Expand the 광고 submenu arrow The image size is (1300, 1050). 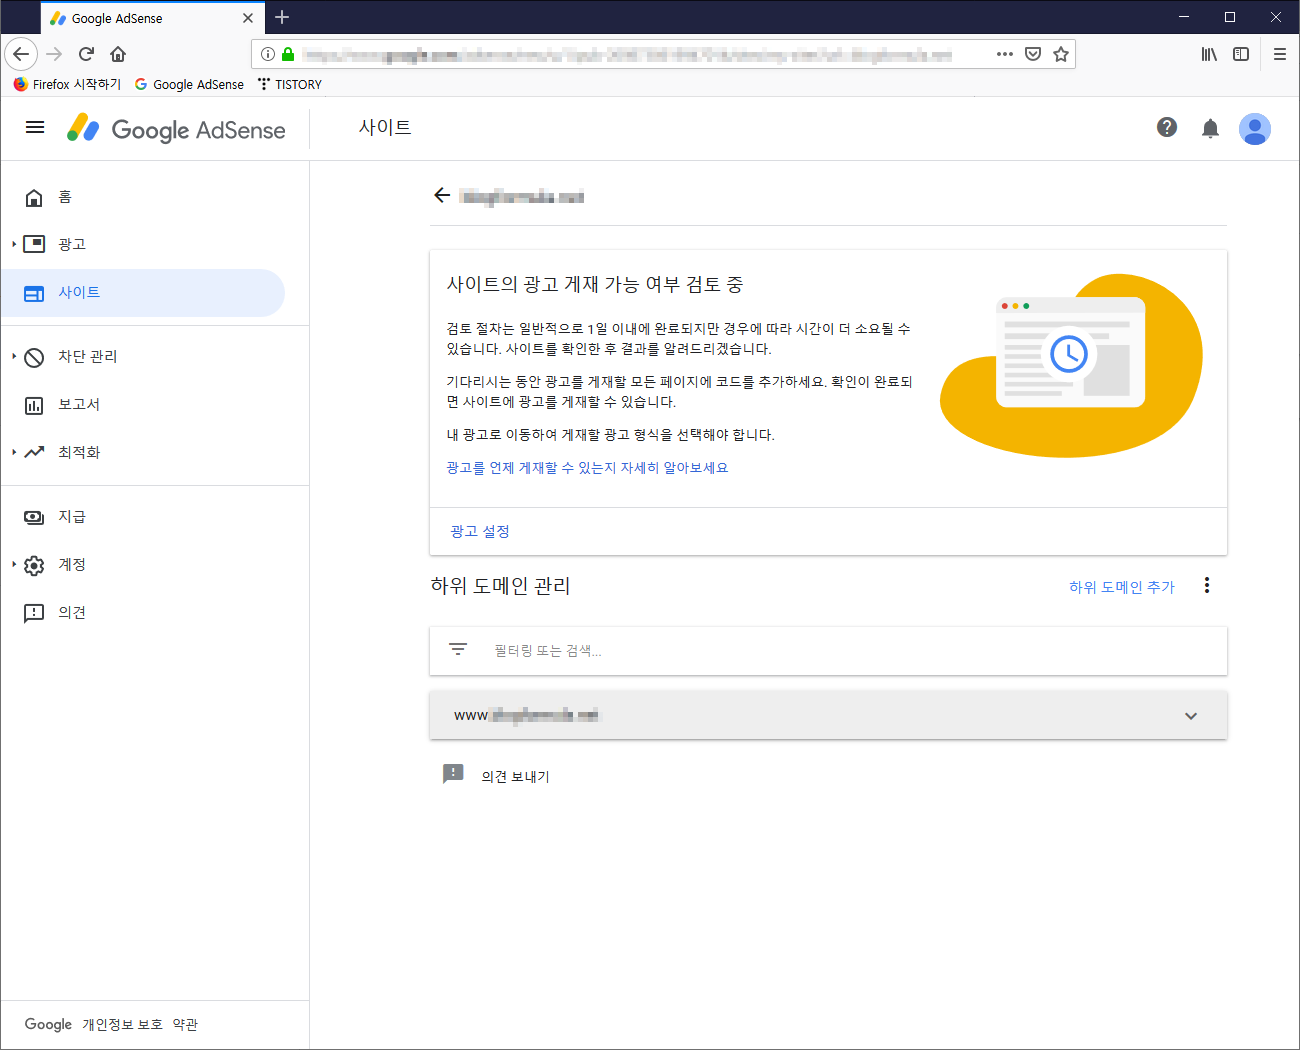(14, 244)
